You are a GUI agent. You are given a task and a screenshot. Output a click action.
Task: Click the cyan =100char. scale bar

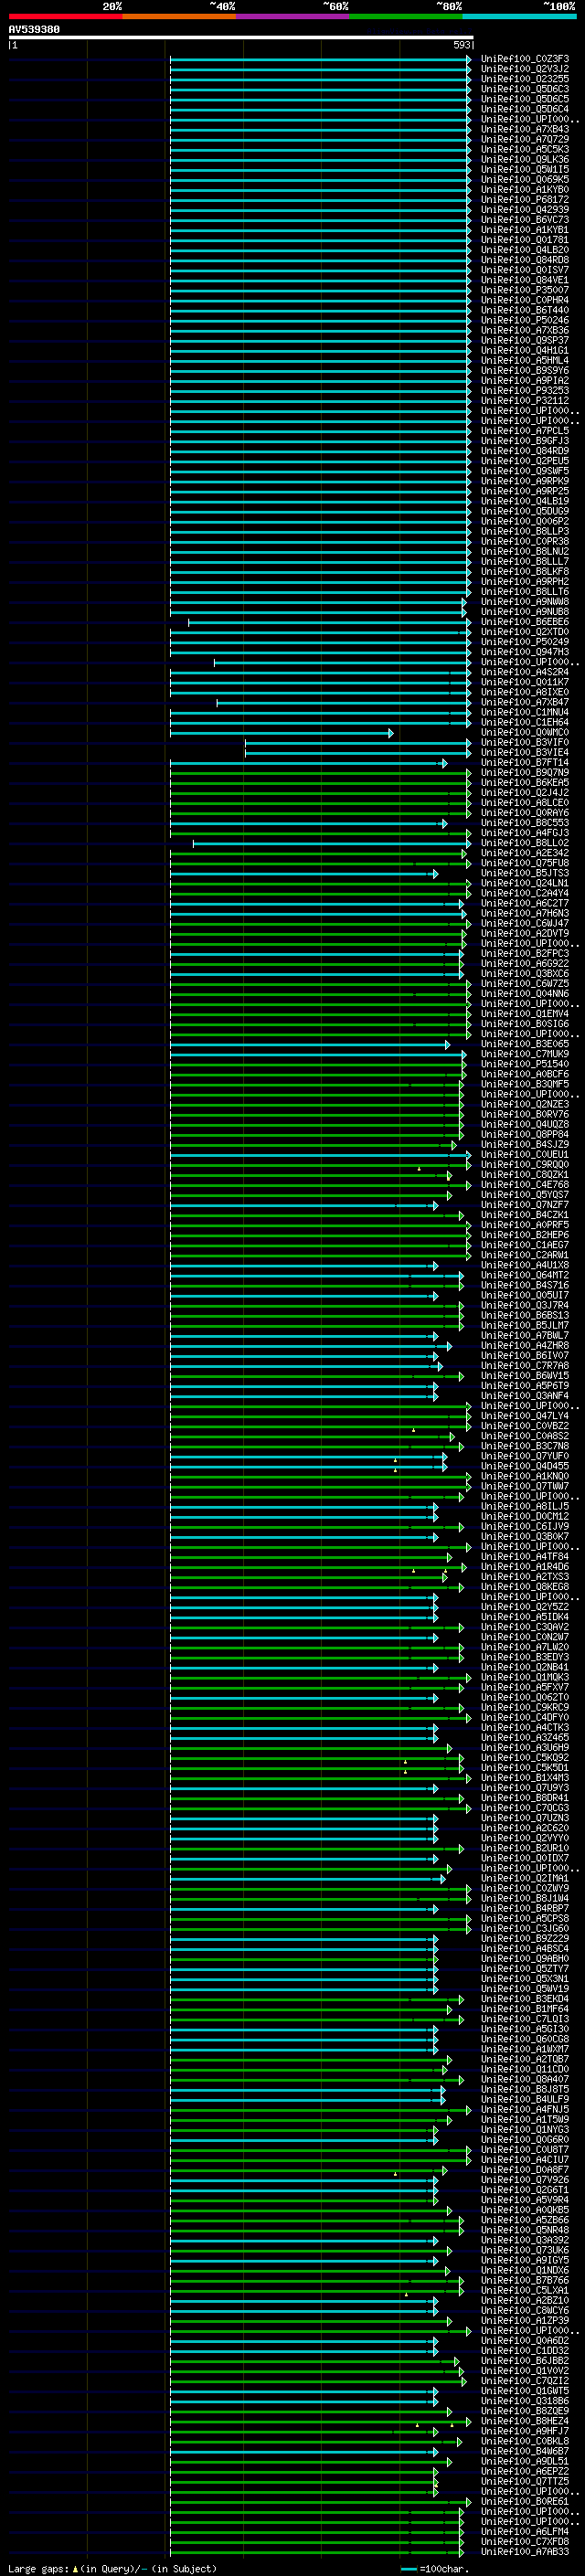409,2569
